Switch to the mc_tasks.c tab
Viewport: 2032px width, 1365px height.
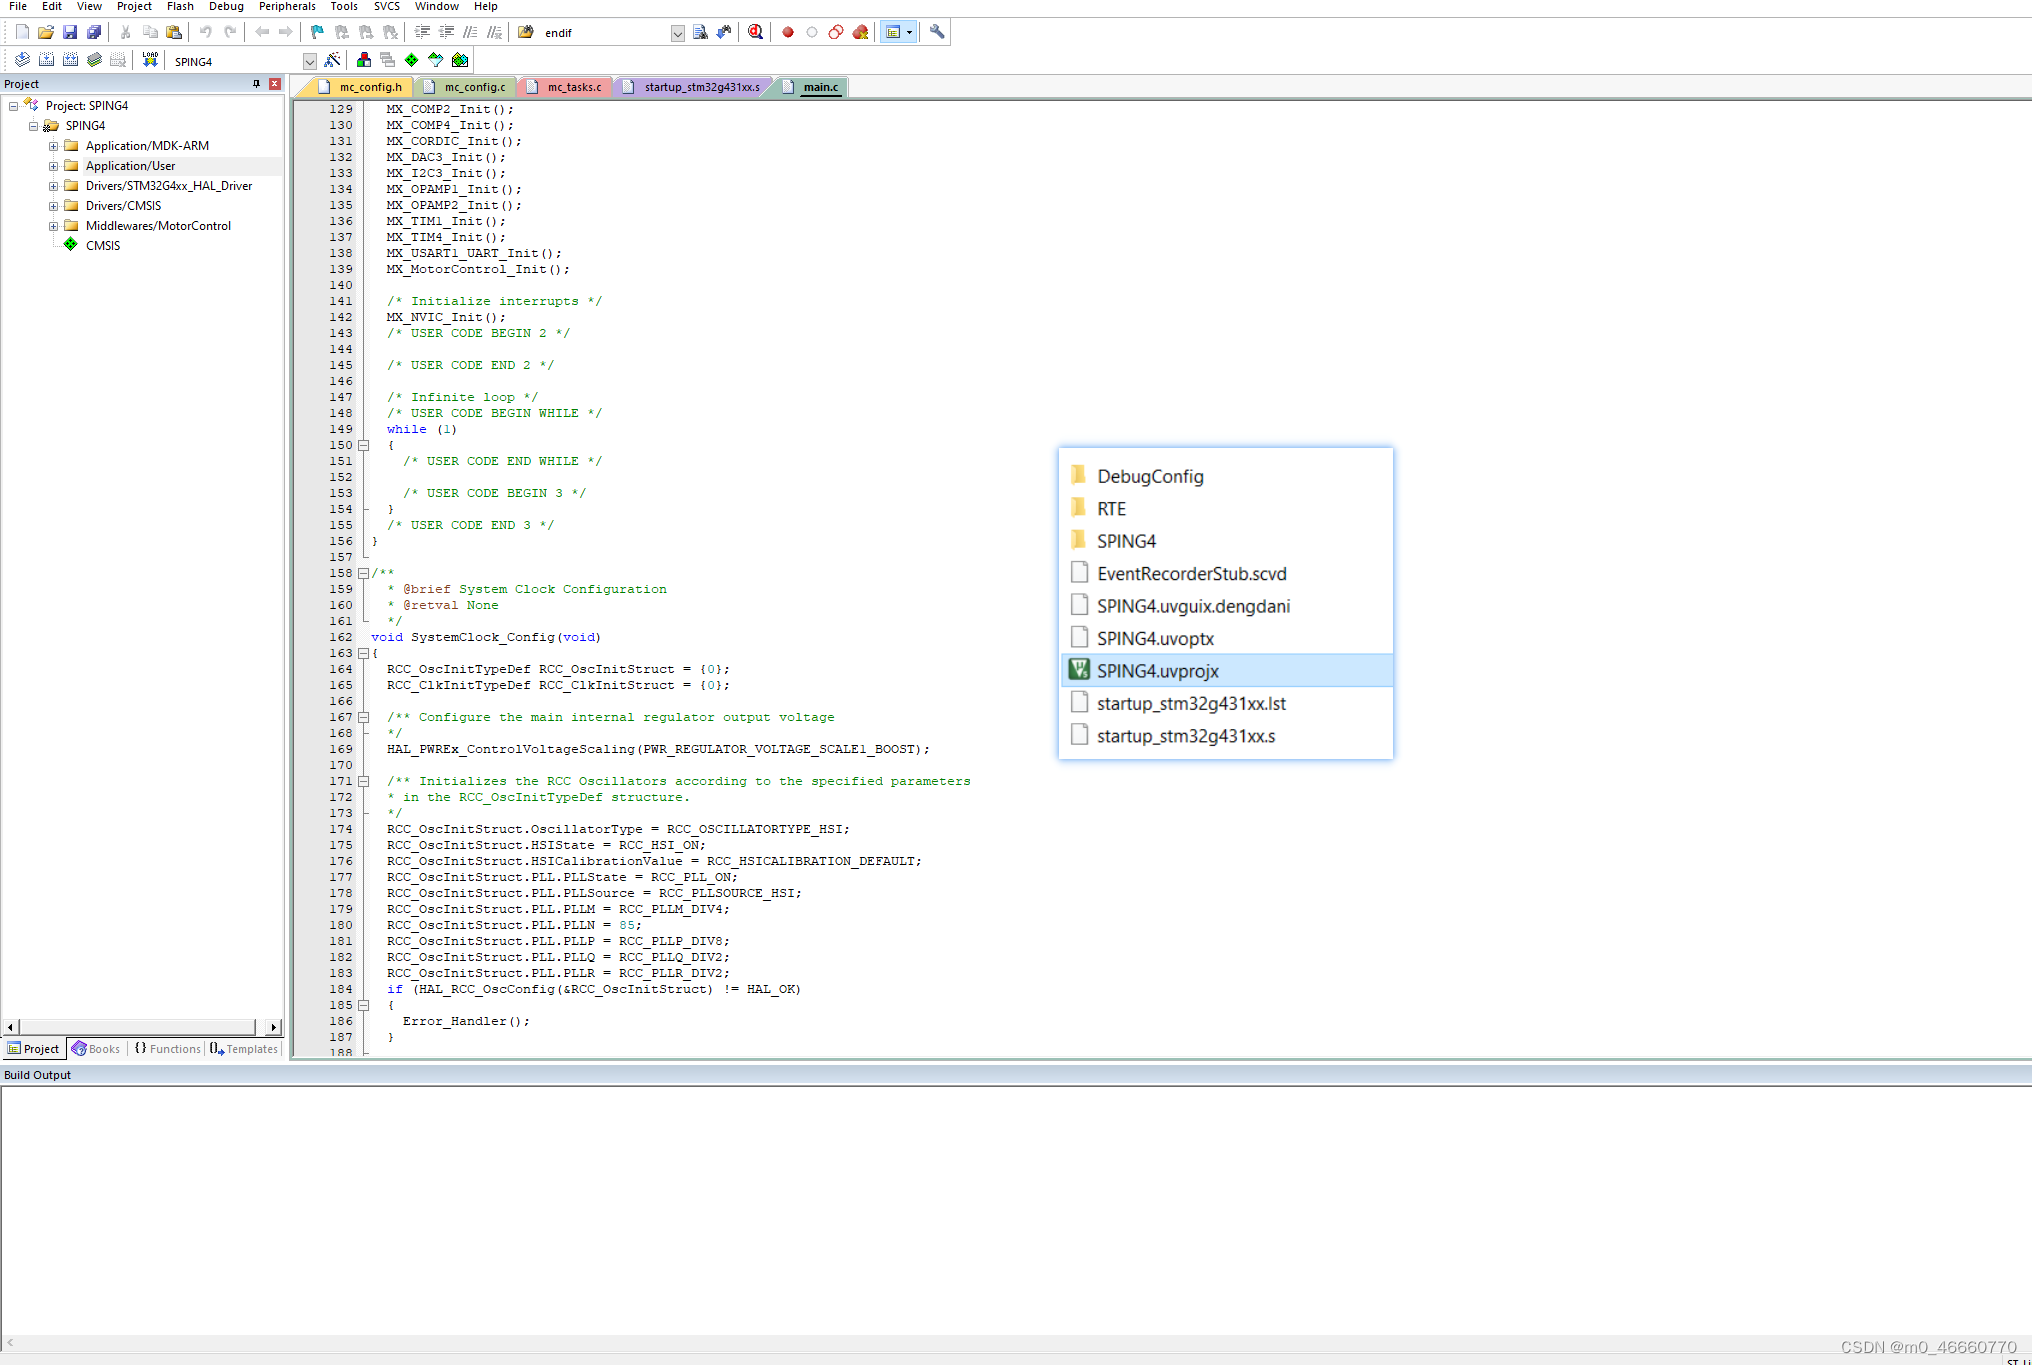[x=574, y=87]
